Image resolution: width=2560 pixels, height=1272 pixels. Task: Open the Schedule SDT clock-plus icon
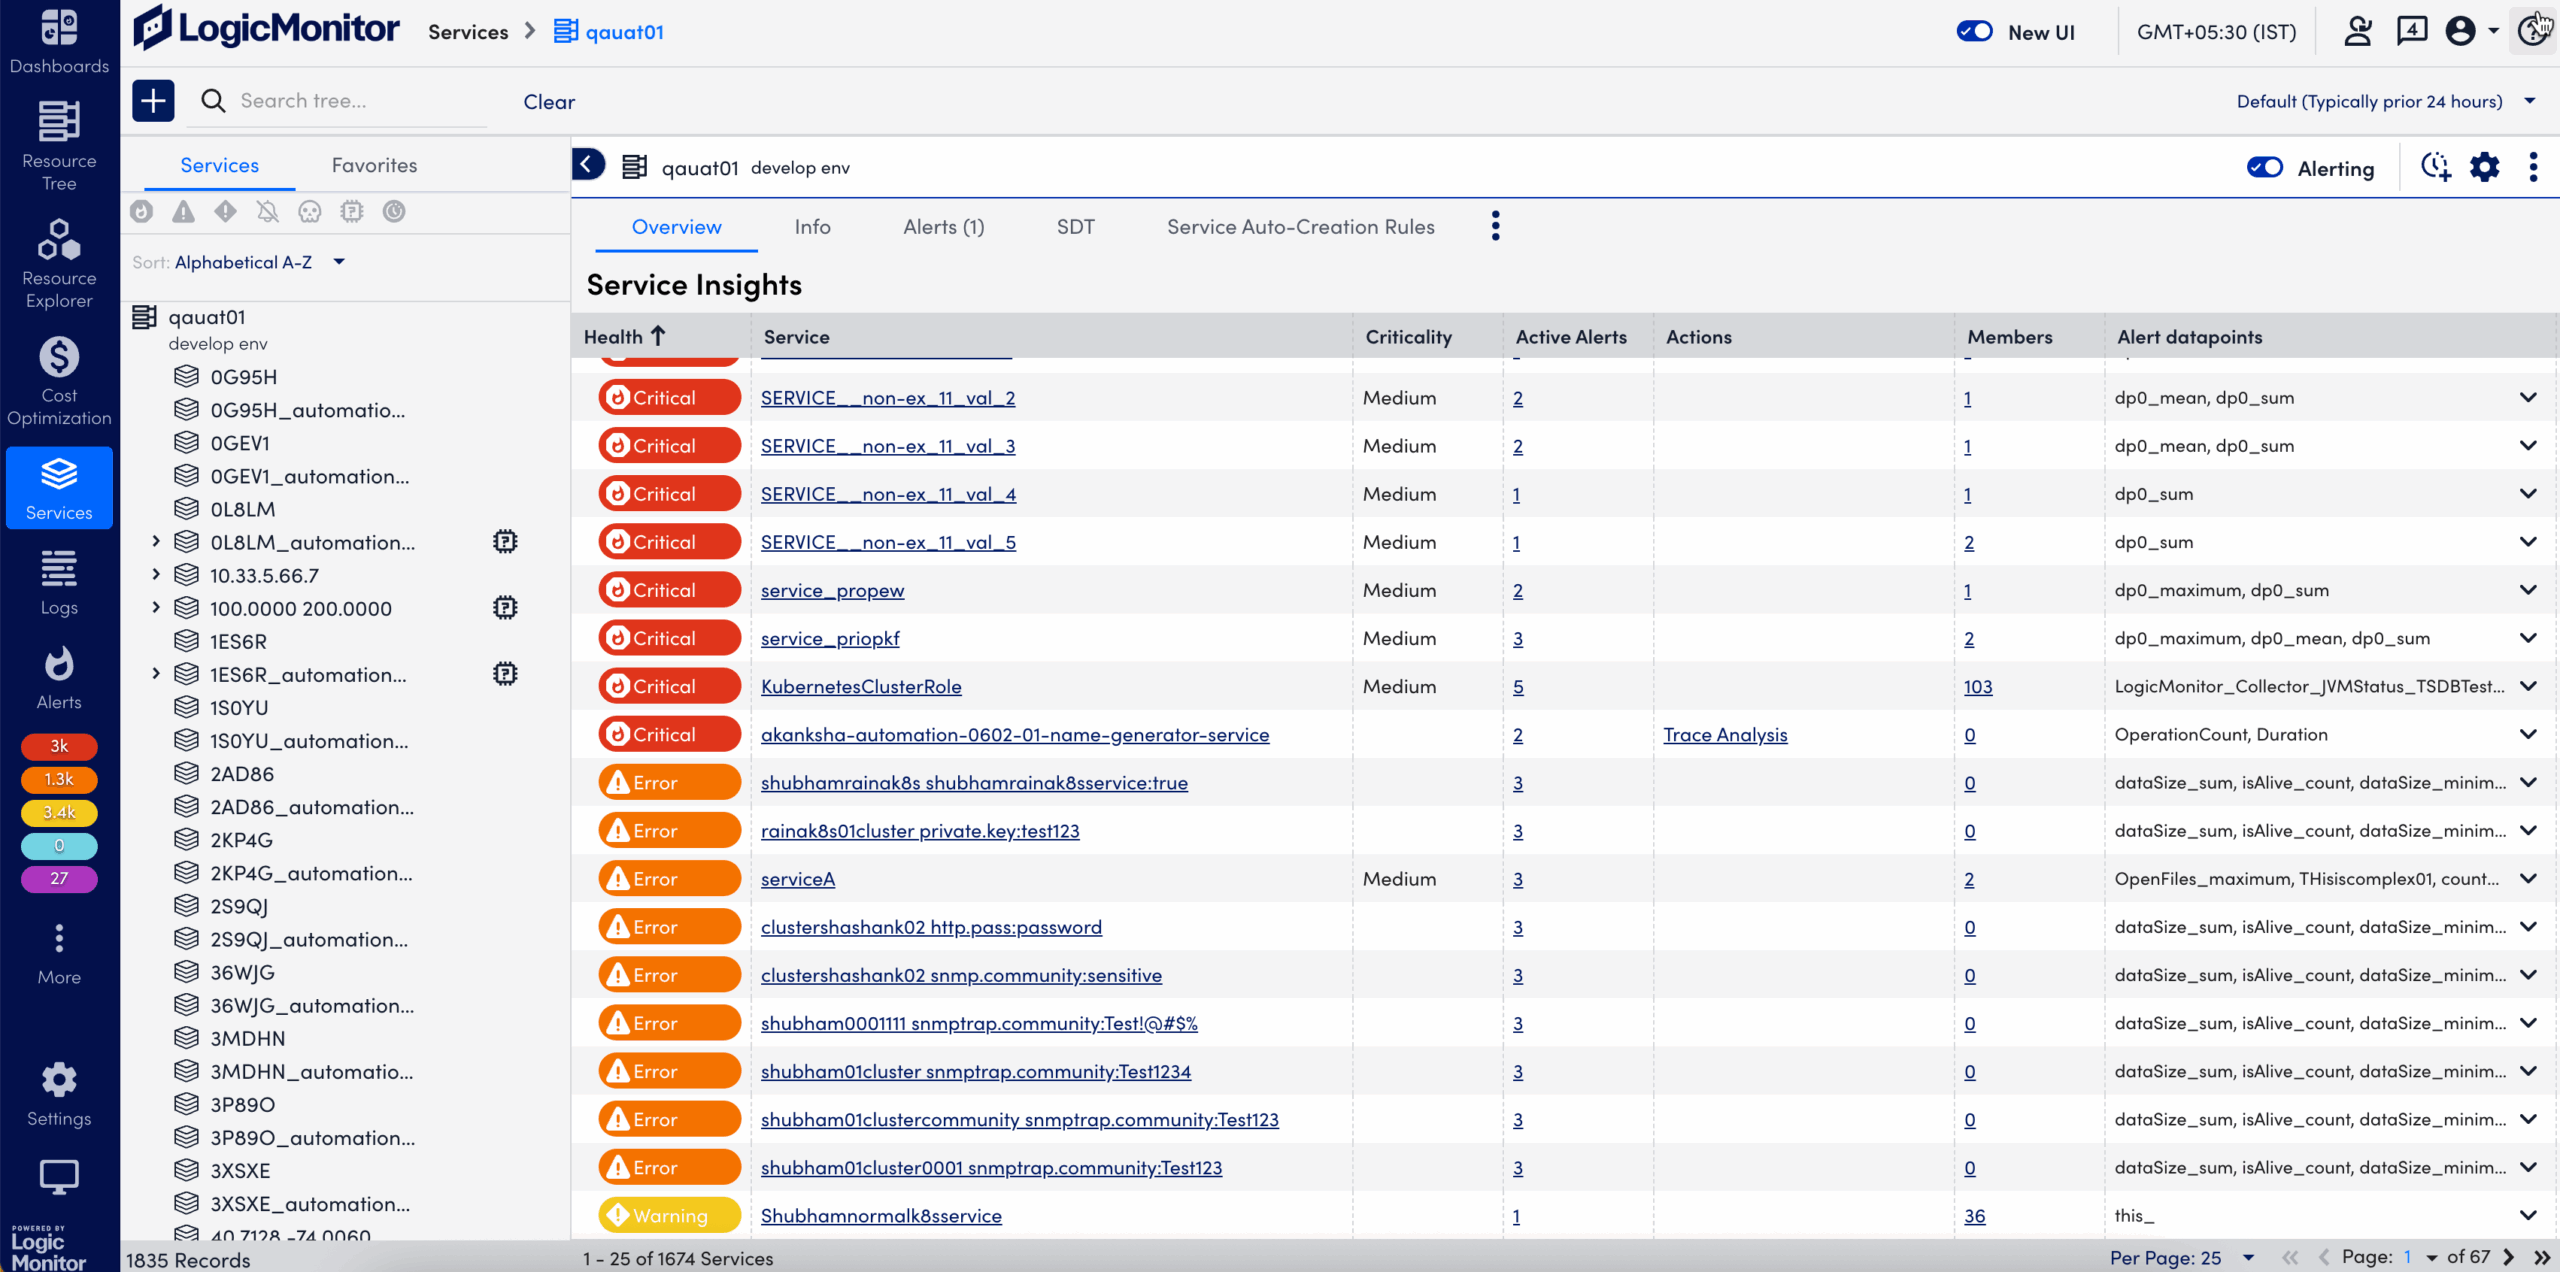click(2435, 167)
